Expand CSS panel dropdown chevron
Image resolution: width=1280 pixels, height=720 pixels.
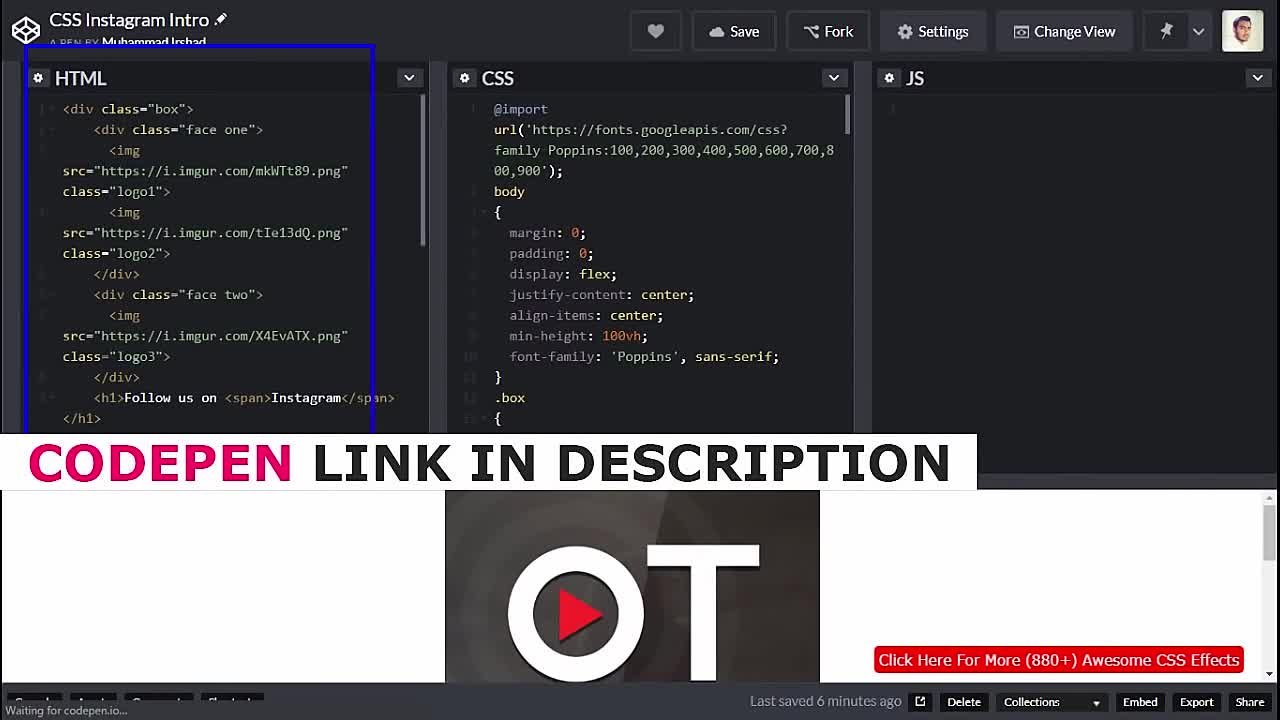(834, 78)
